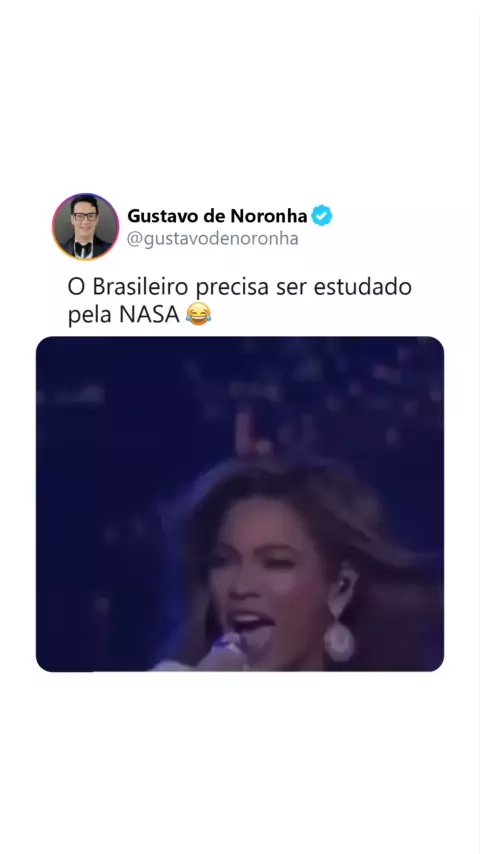Visit the @gustavodenoronha handle

[x=212, y=239]
